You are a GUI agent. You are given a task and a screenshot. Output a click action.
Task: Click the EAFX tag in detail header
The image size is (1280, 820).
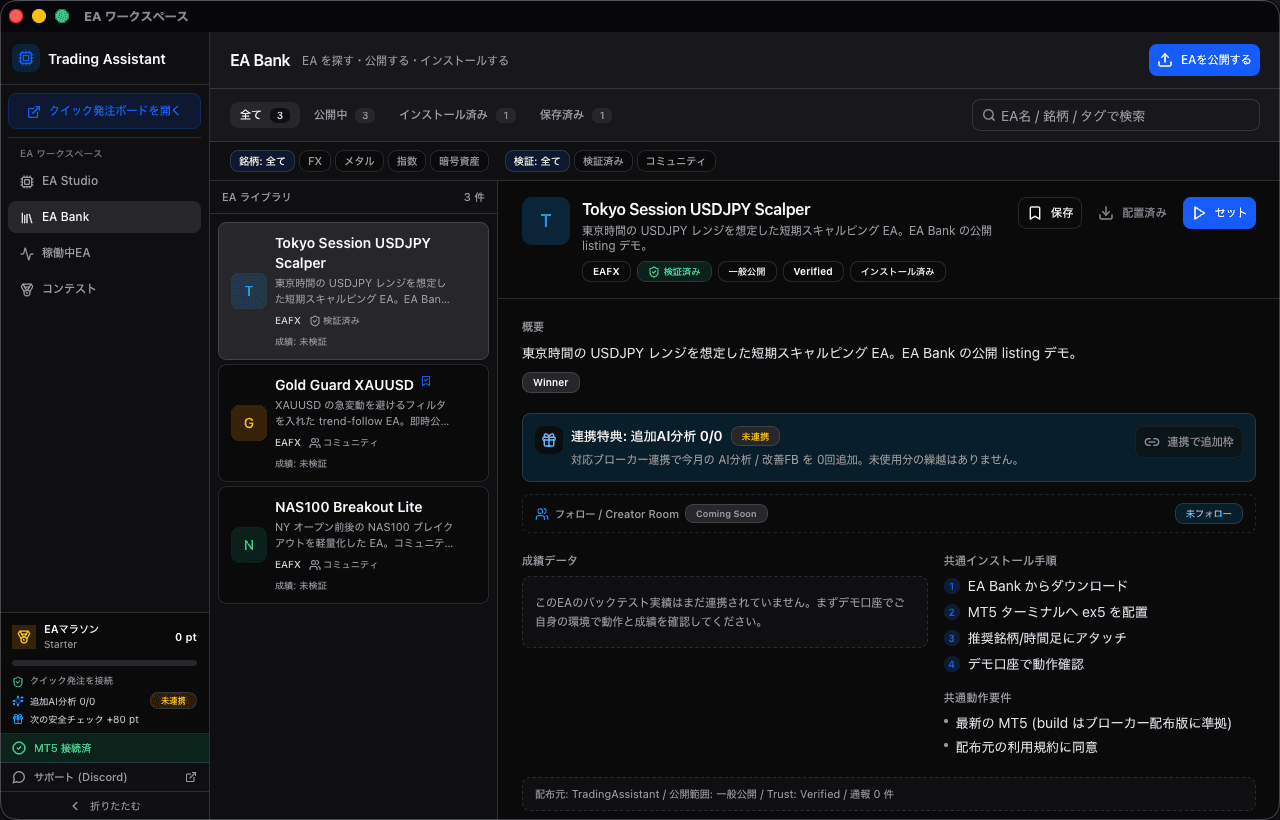tap(606, 271)
